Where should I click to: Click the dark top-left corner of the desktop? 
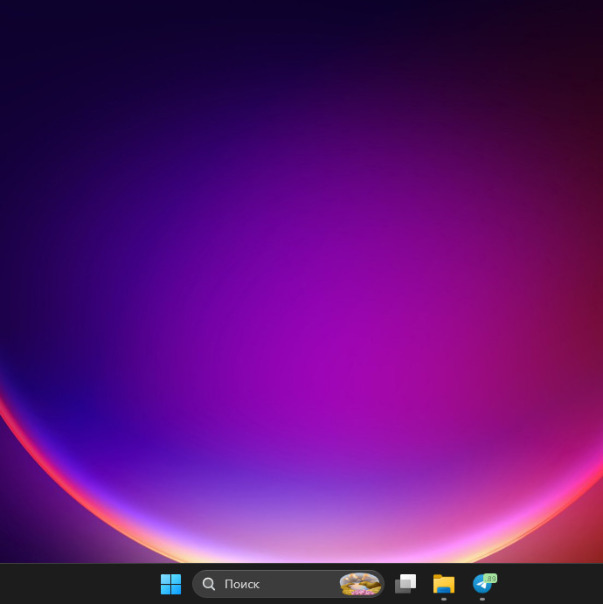pos(15,15)
